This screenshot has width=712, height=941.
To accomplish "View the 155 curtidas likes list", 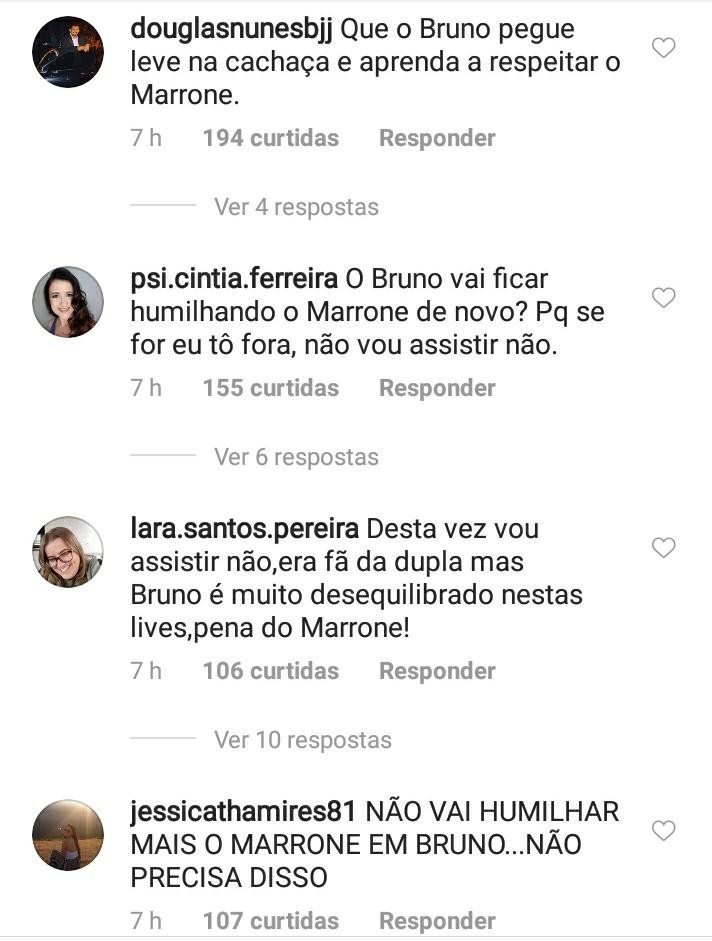I will pyautogui.click(x=271, y=388).
